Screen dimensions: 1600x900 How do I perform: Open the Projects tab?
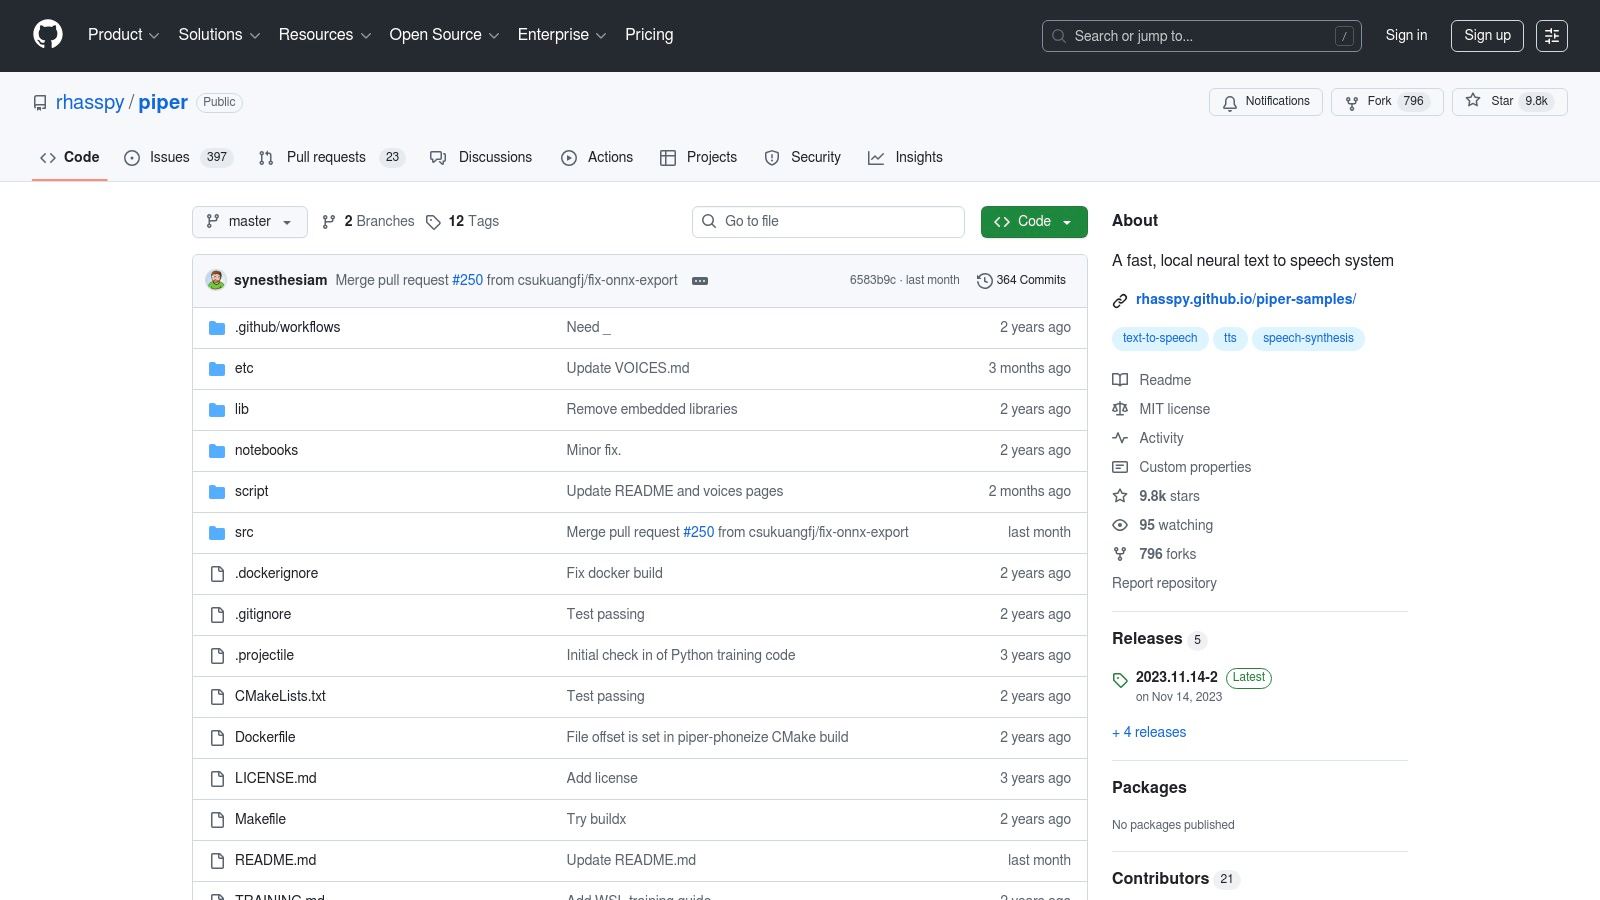tap(698, 158)
